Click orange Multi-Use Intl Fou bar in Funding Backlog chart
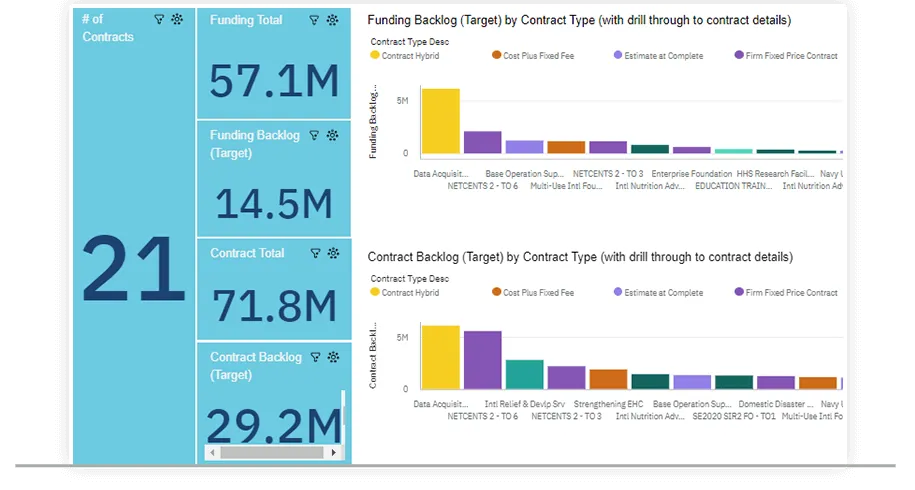 coord(566,147)
